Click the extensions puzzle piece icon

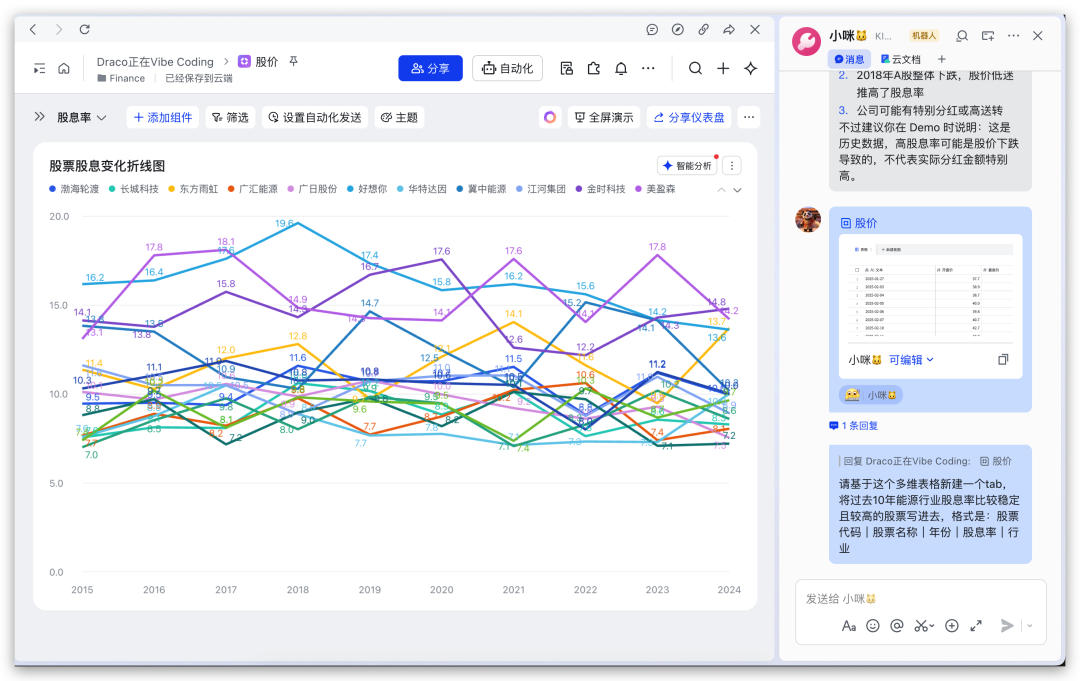coord(594,69)
